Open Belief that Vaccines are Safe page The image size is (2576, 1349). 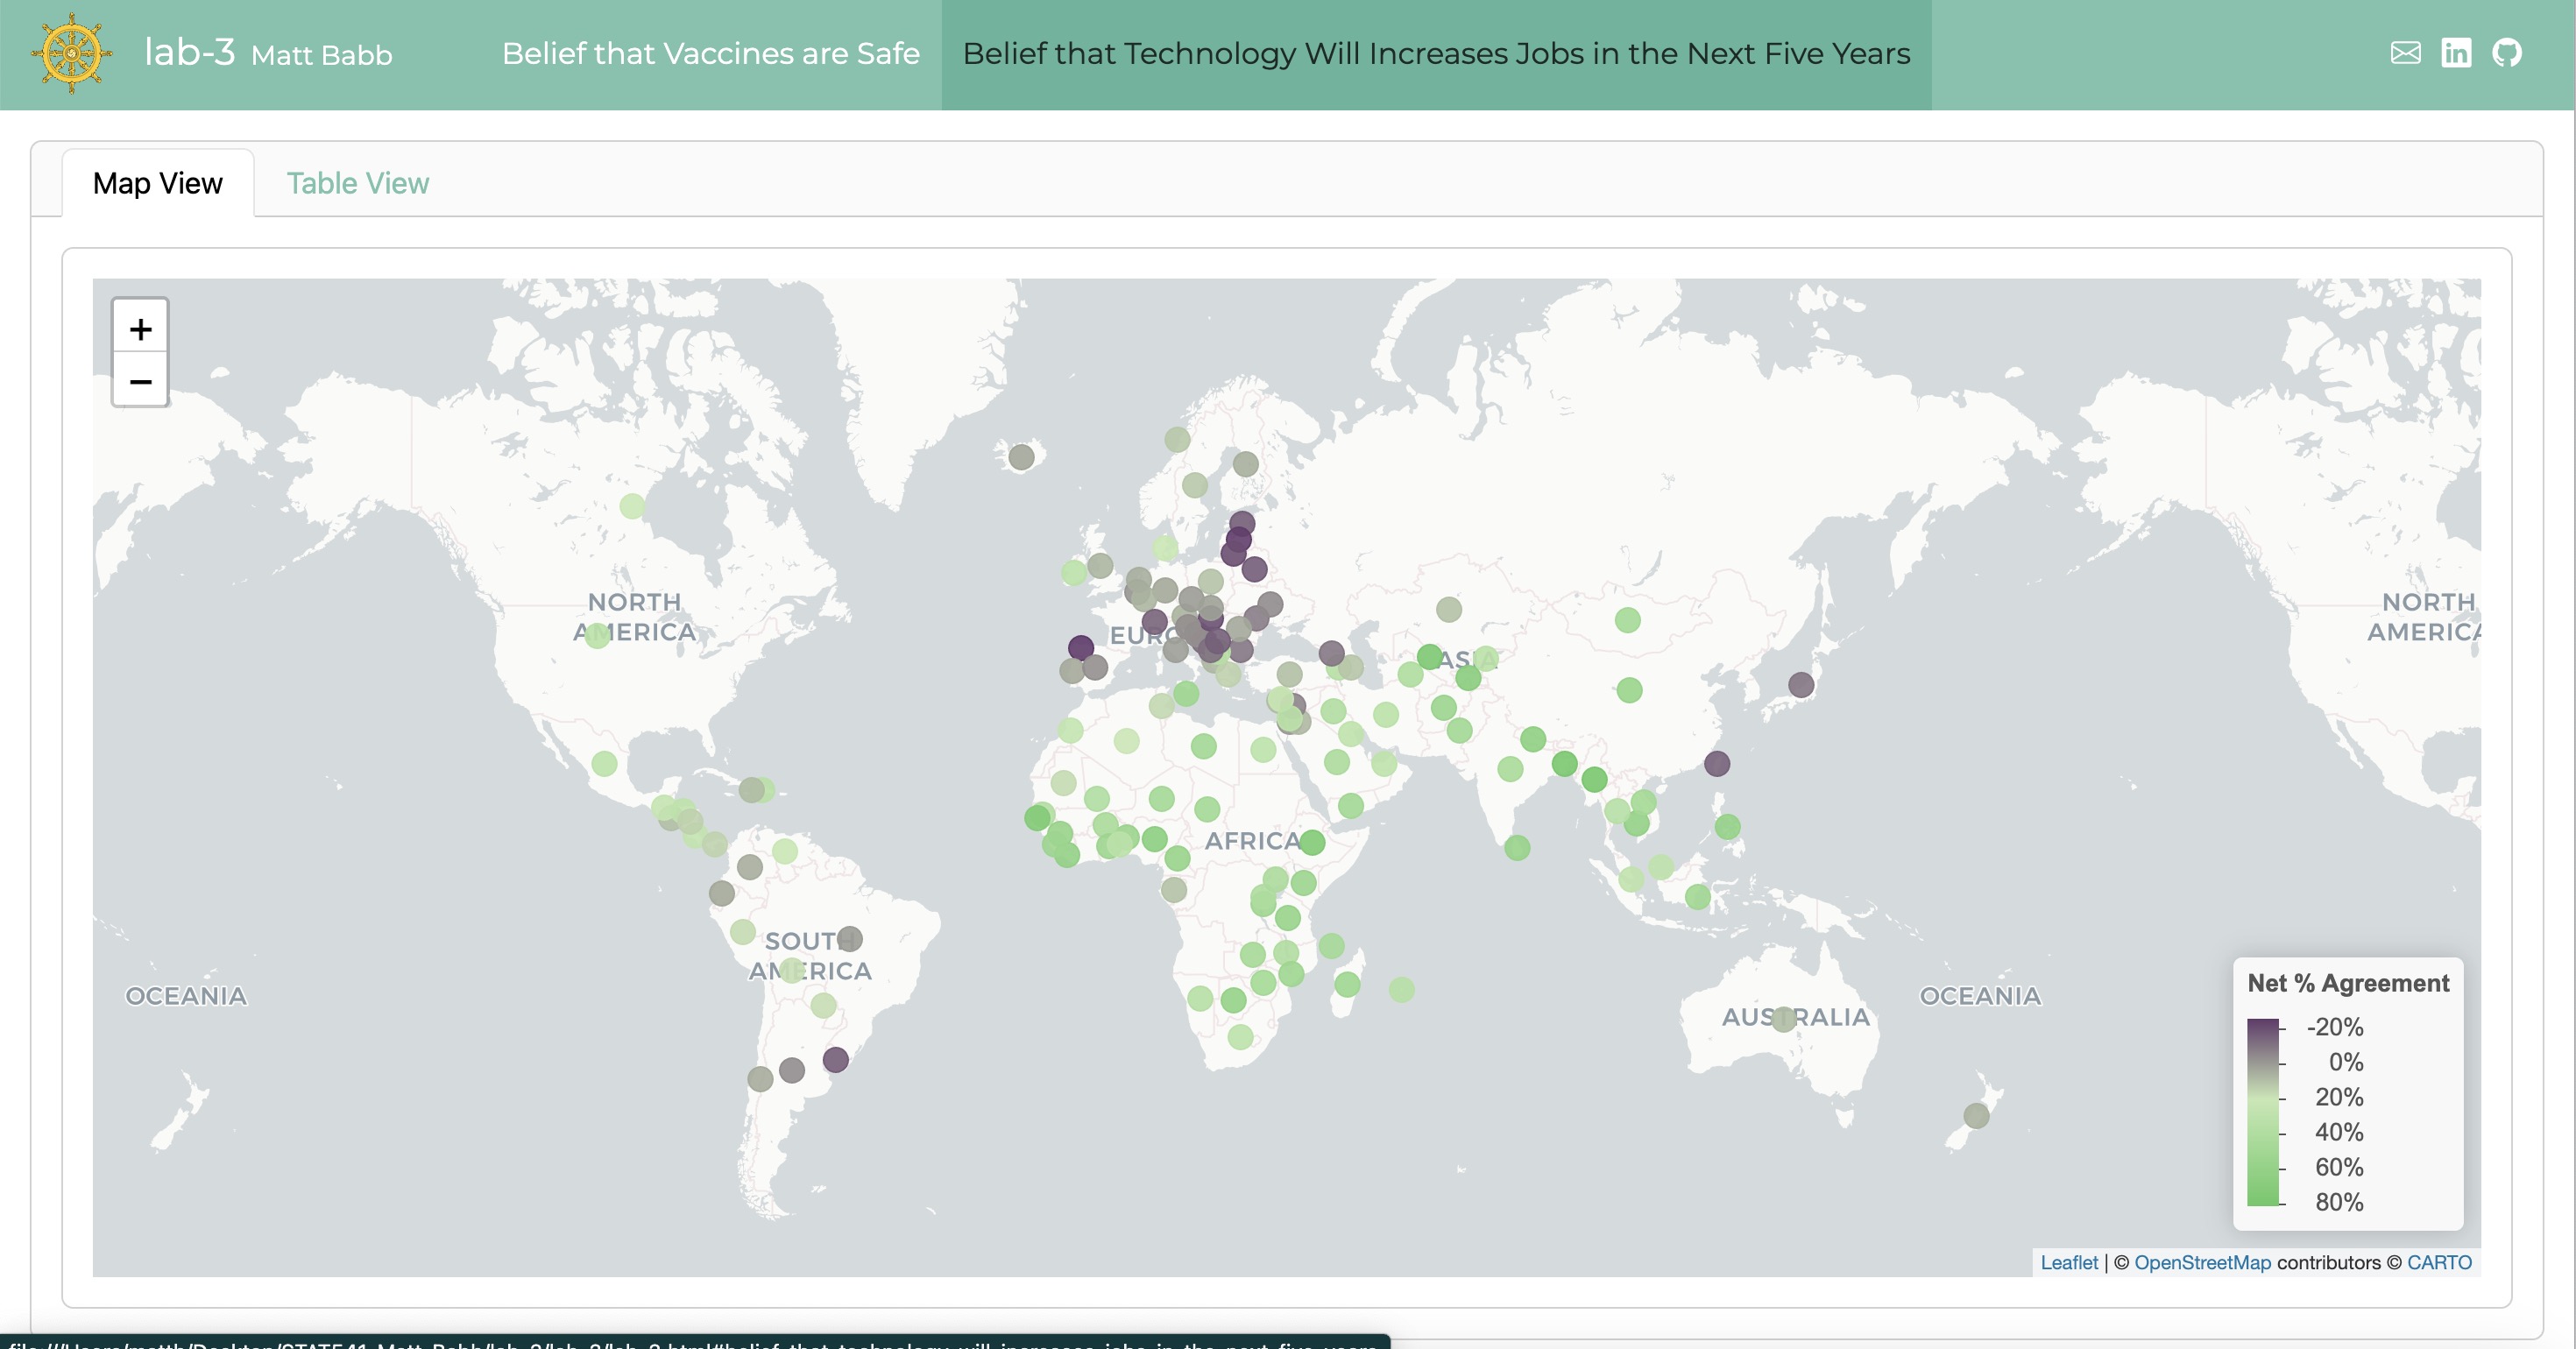711,53
